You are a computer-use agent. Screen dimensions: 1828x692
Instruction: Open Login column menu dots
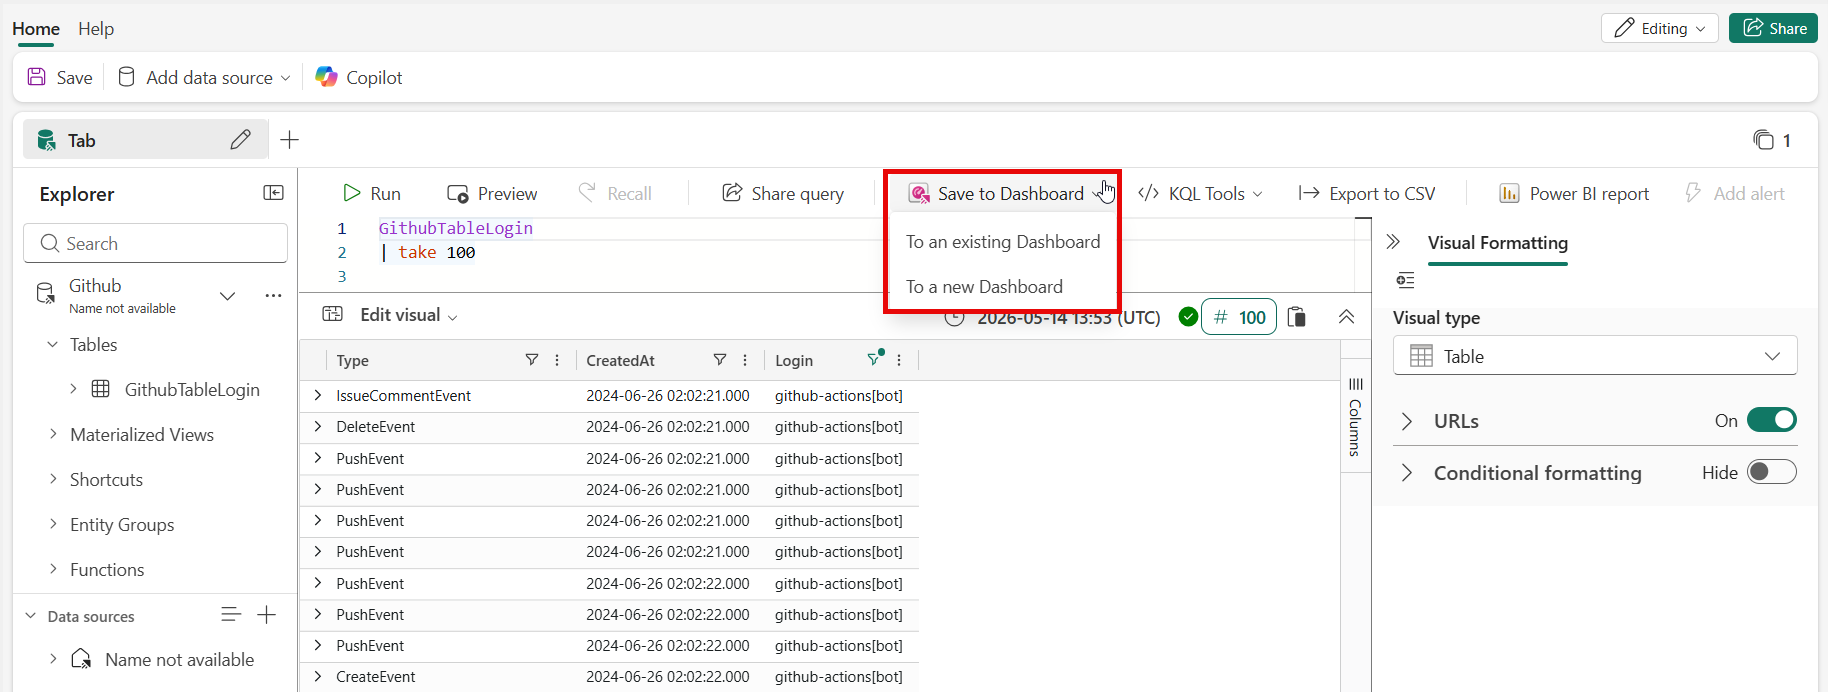click(899, 360)
